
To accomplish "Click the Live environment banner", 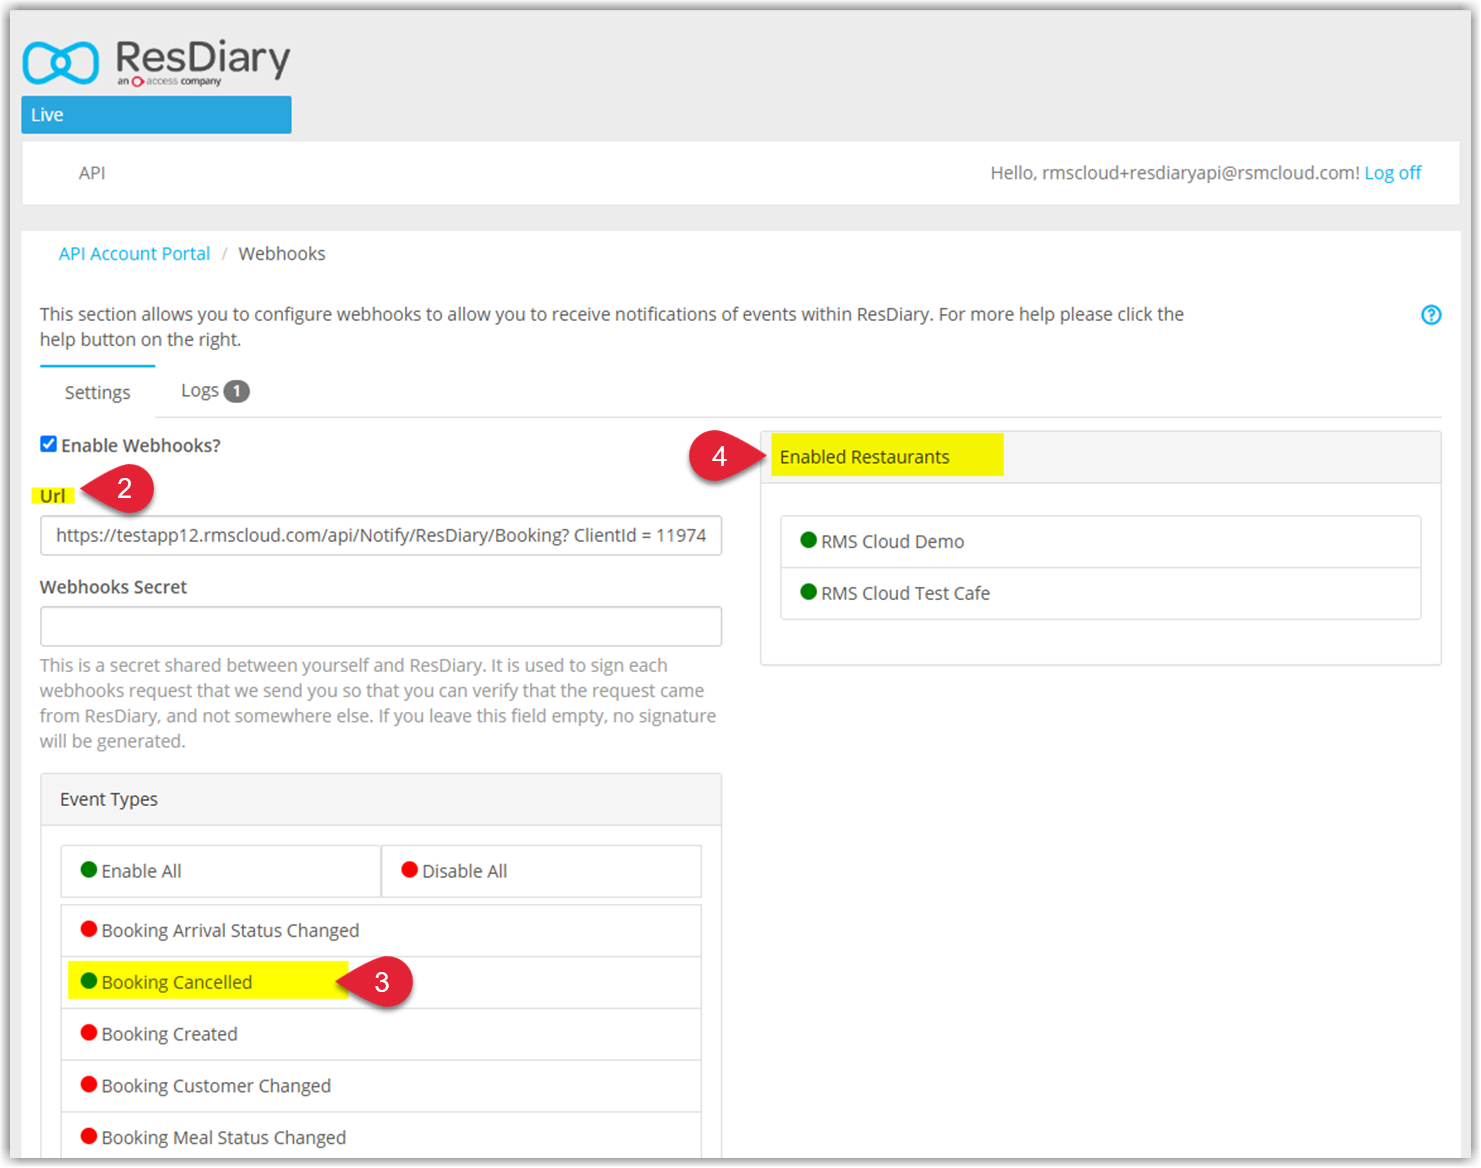I will click(x=156, y=115).
